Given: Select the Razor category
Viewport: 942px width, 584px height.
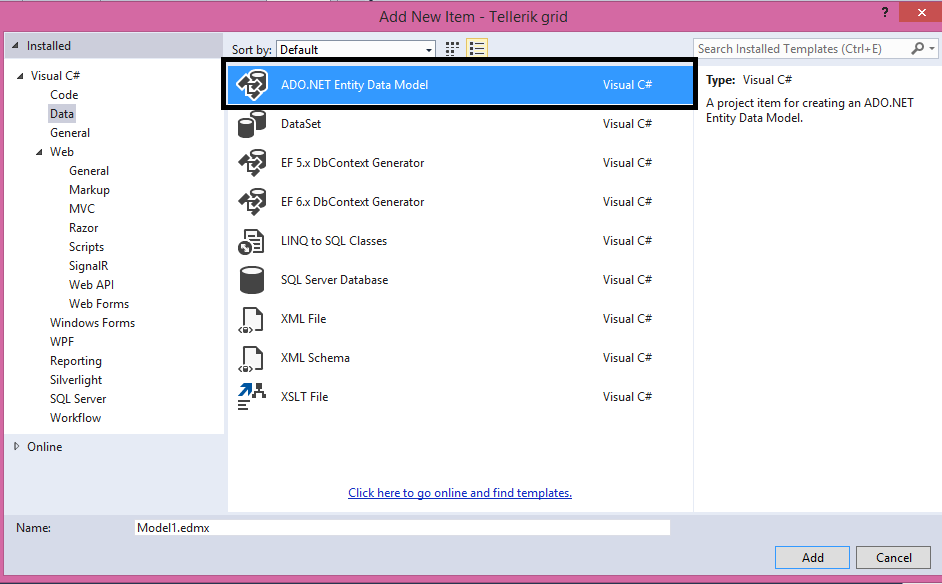Looking at the screenshot, I should click(x=84, y=228).
